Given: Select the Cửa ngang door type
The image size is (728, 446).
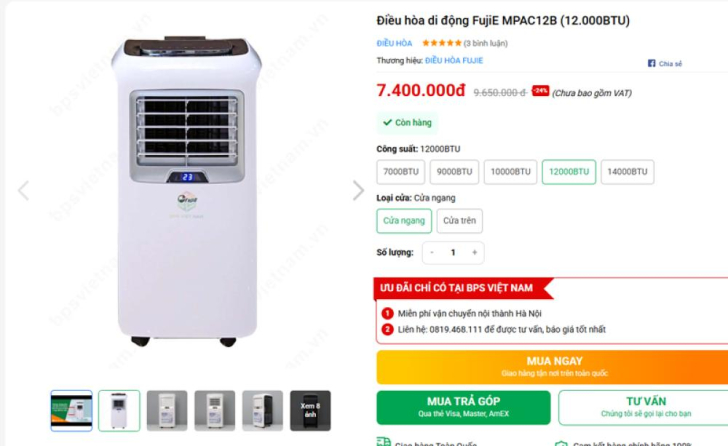Looking at the screenshot, I should coord(404,221).
